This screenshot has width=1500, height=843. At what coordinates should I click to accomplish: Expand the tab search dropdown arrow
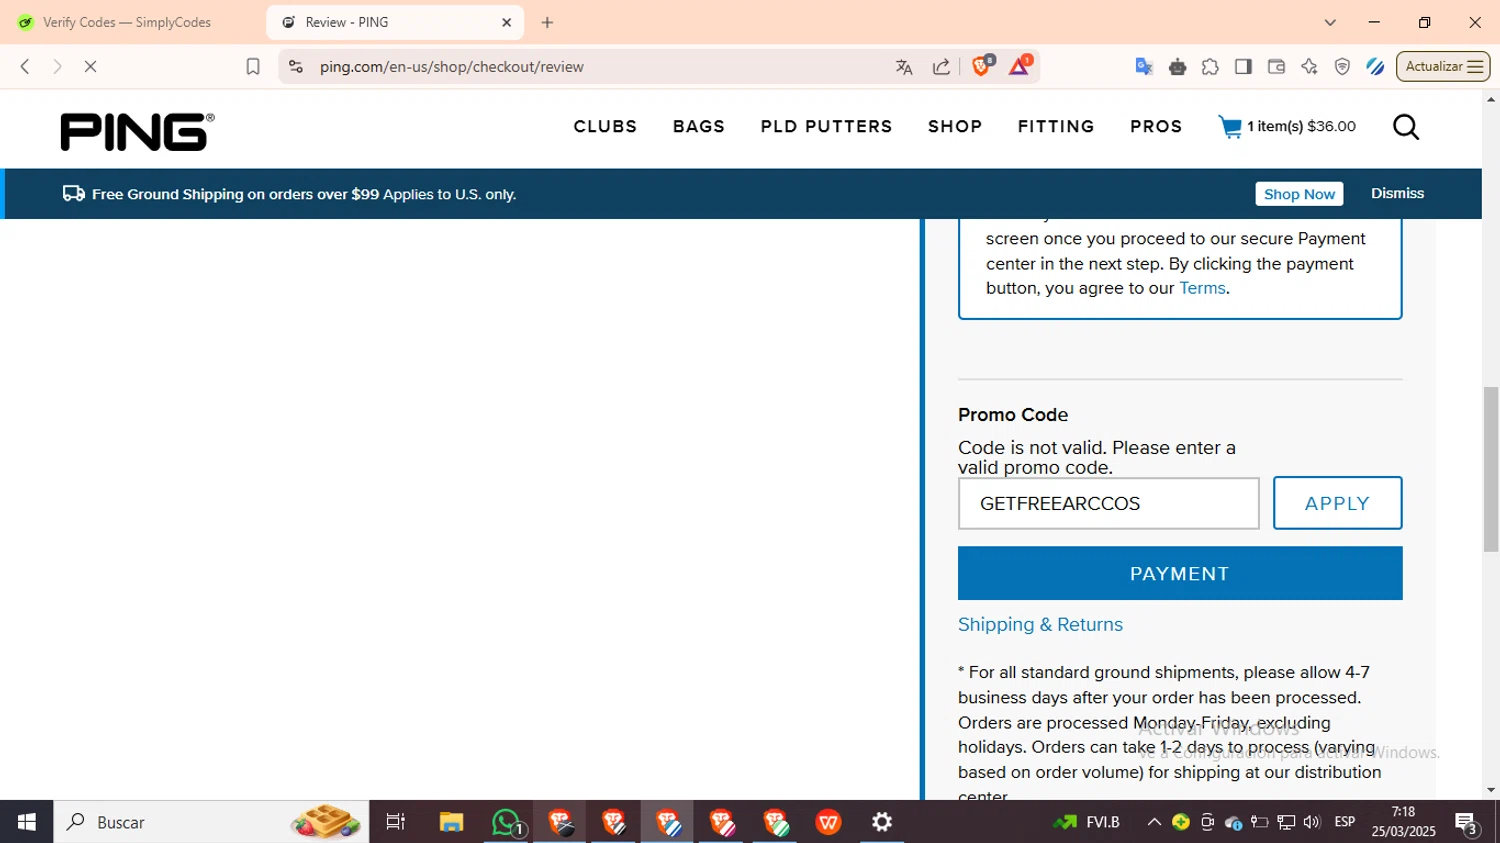coord(1330,22)
